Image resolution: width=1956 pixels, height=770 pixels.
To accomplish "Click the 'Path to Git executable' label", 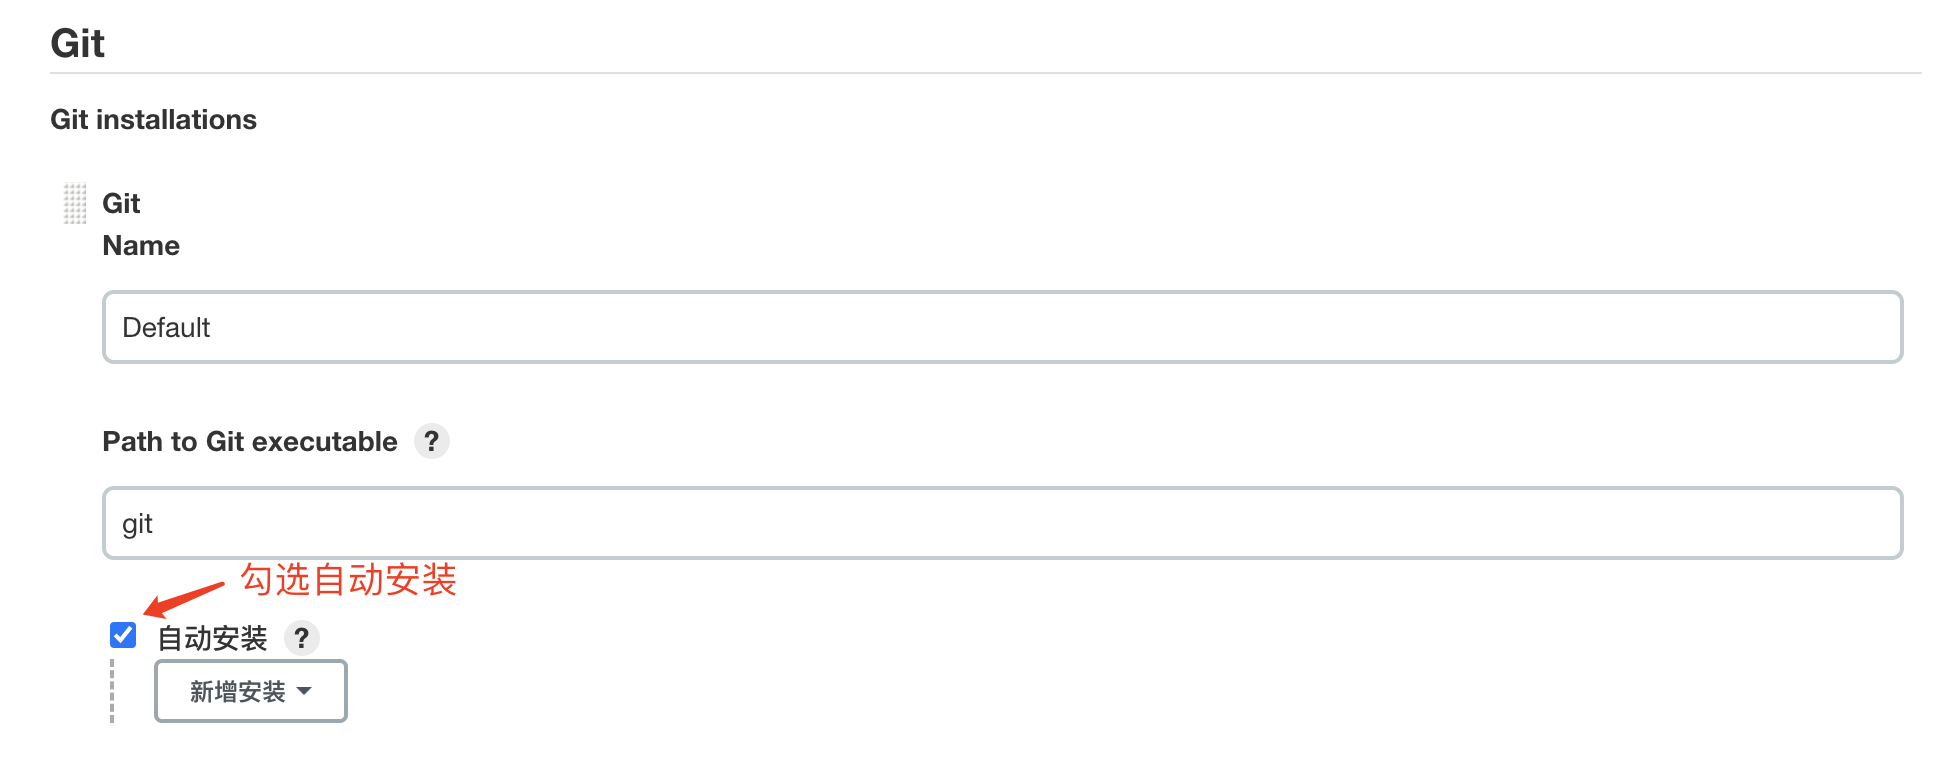I will (250, 441).
